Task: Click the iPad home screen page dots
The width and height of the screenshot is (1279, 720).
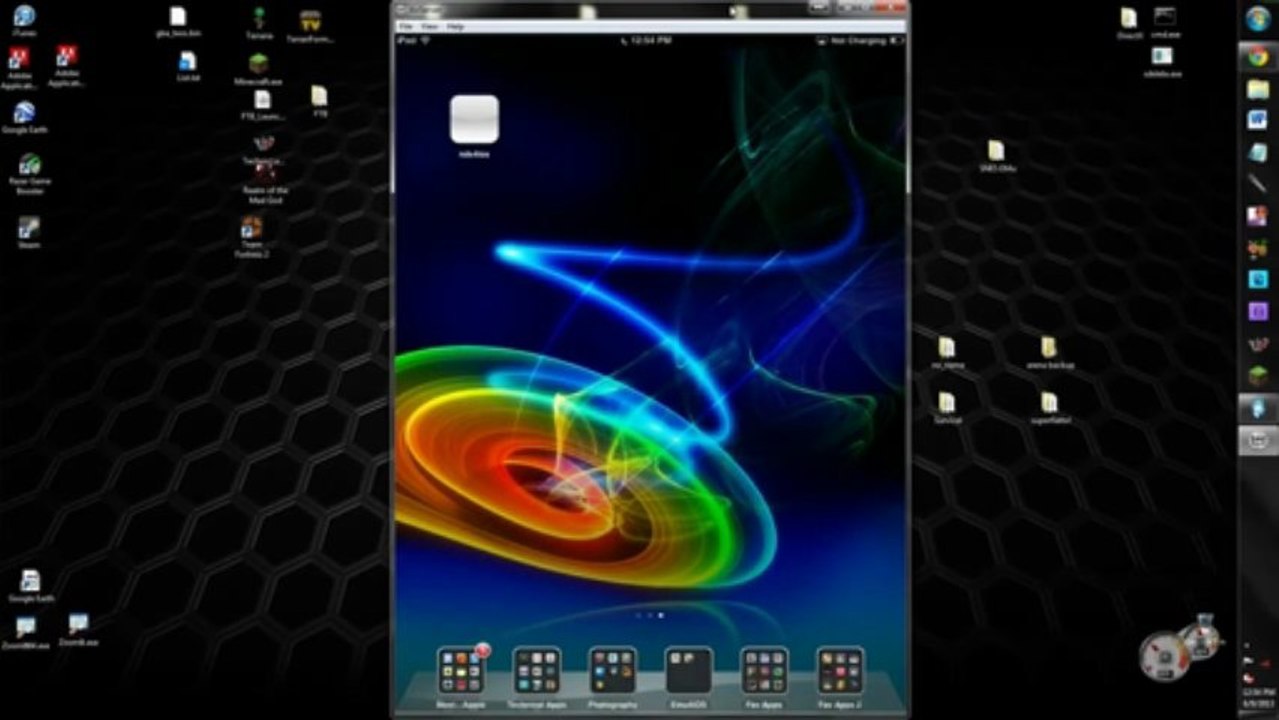Action: click(x=650, y=615)
